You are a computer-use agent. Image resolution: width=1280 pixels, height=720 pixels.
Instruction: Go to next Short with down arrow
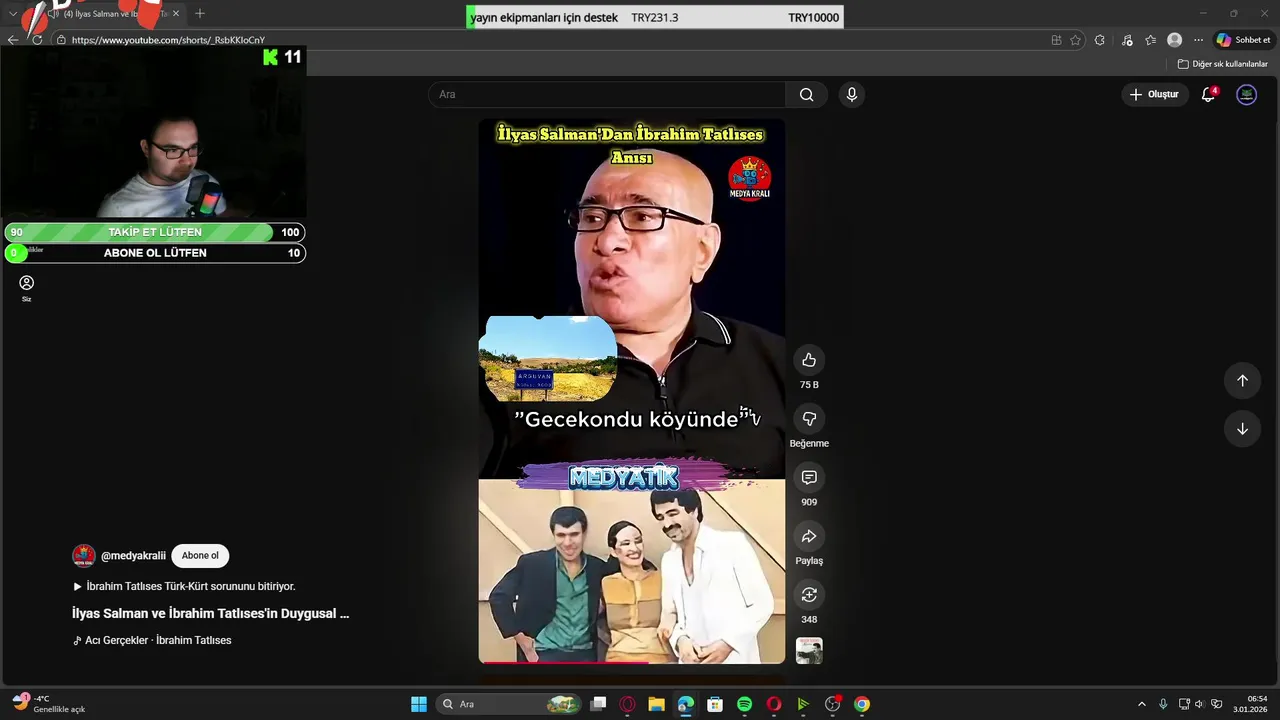click(1242, 429)
